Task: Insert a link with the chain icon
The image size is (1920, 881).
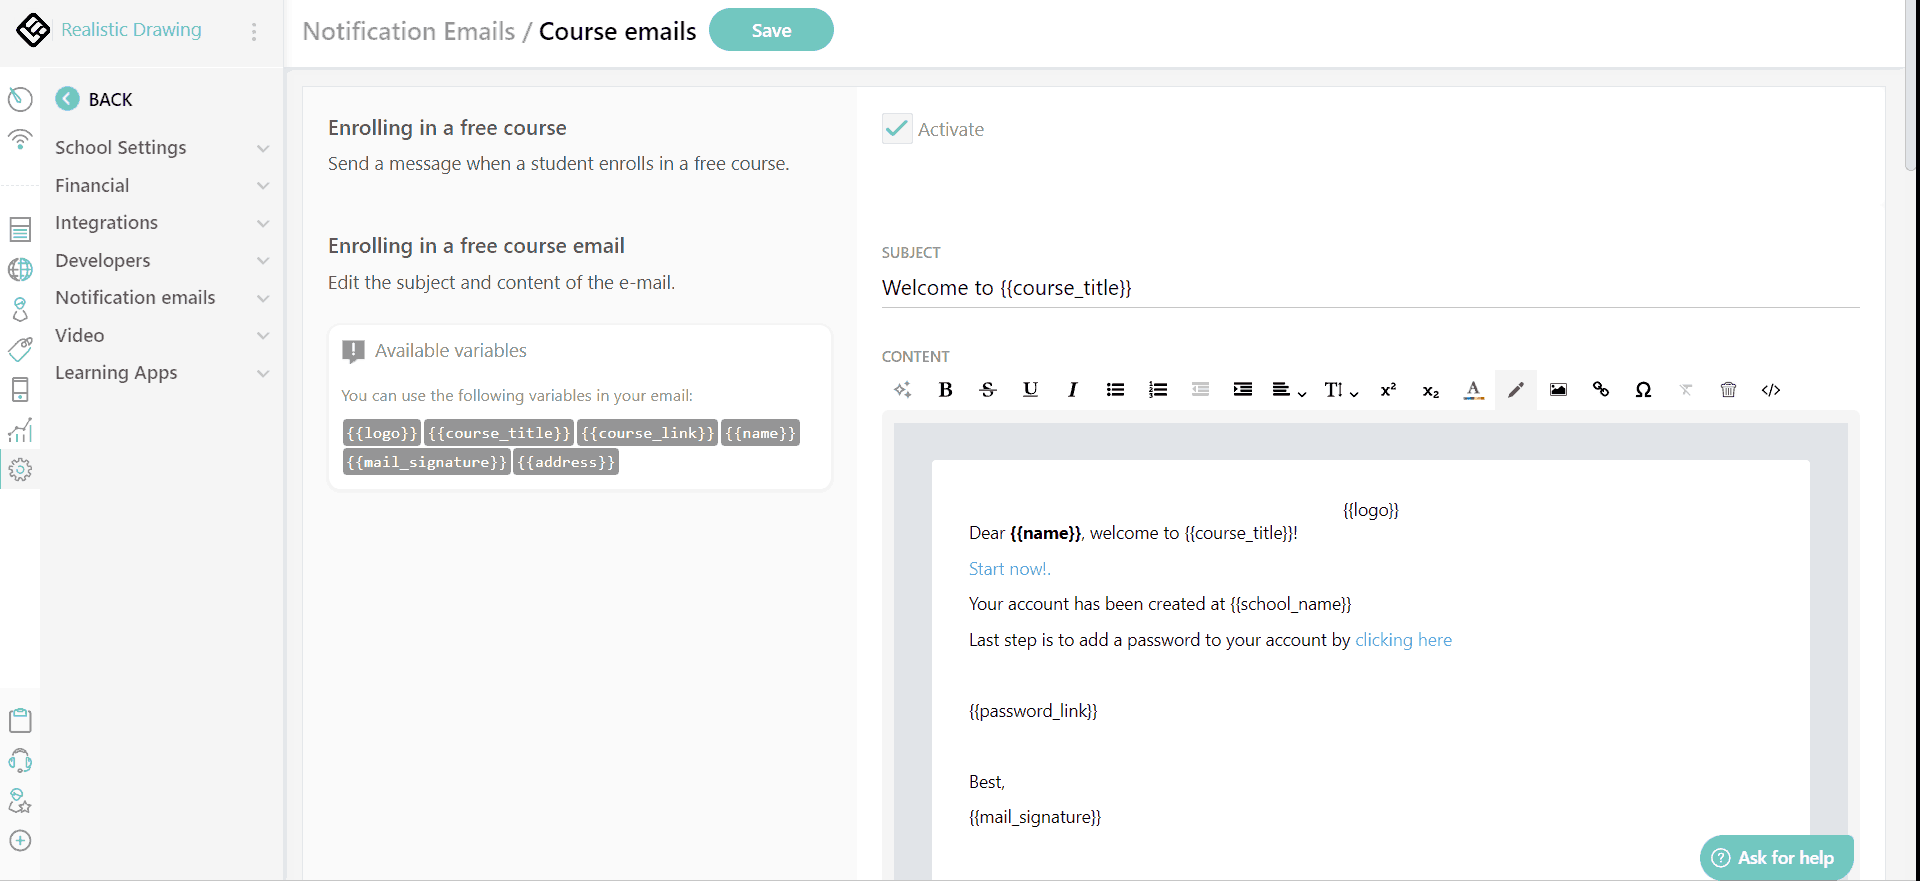Action: click(x=1601, y=390)
